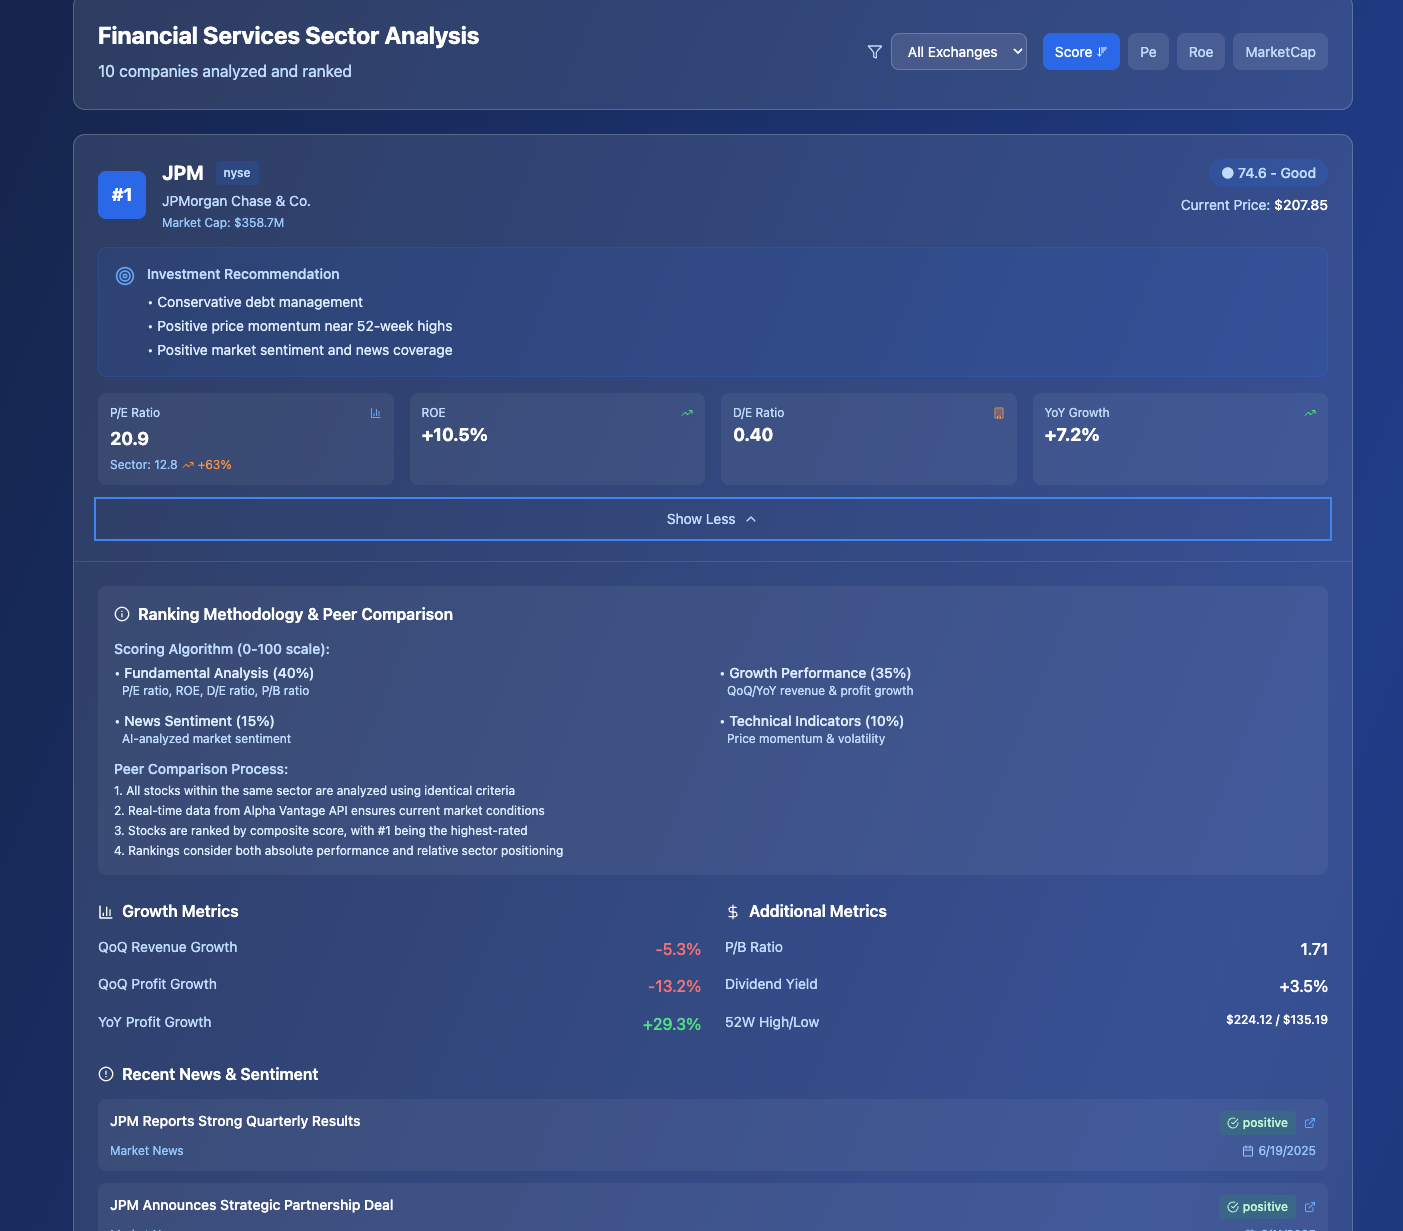Screen dimensions: 1403x1231
Task: Click the YoY Growth +7.2% value
Action: pyautogui.click(x=1072, y=435)
